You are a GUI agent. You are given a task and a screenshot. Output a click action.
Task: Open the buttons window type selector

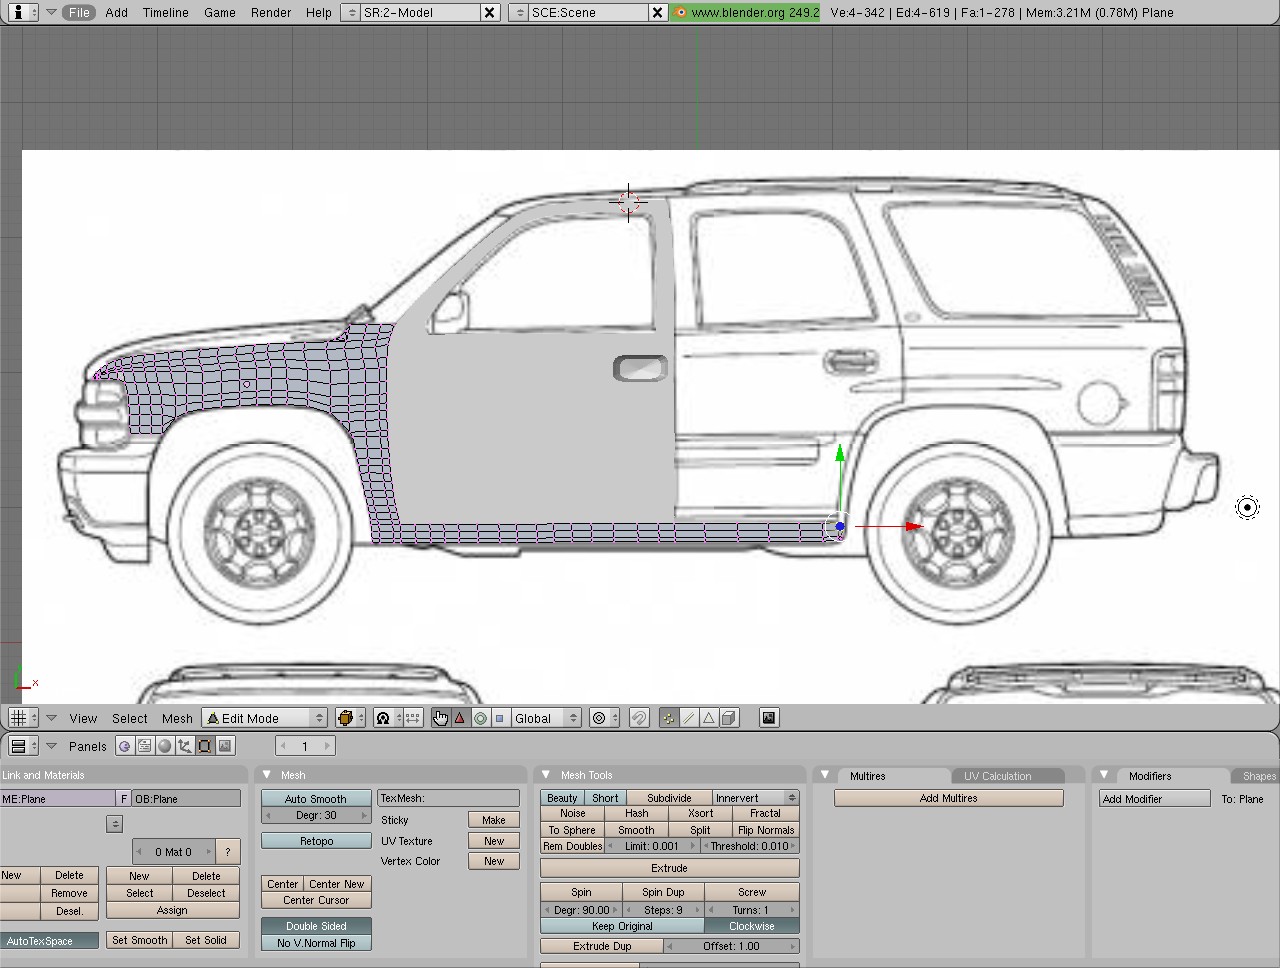pyautogui.click(x=23, y=746)
